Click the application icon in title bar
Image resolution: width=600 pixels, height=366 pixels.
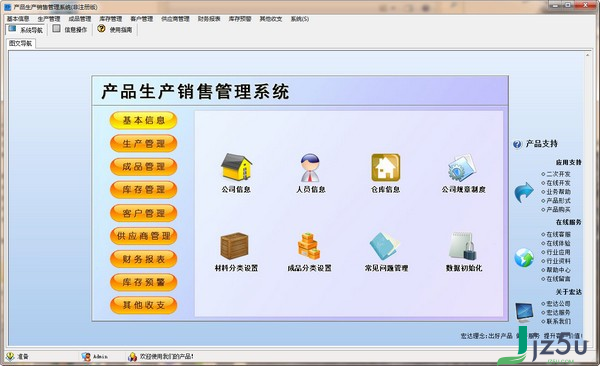tap(7, 7)
